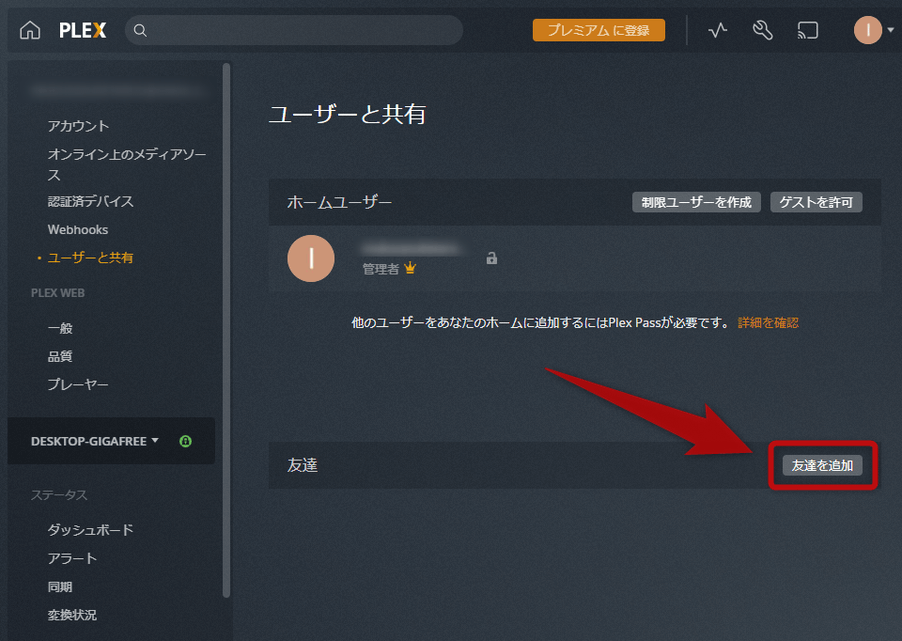Click the 友達 section heading
The image size is (902, 641).
pyautogui.click(x=302, y=465)
